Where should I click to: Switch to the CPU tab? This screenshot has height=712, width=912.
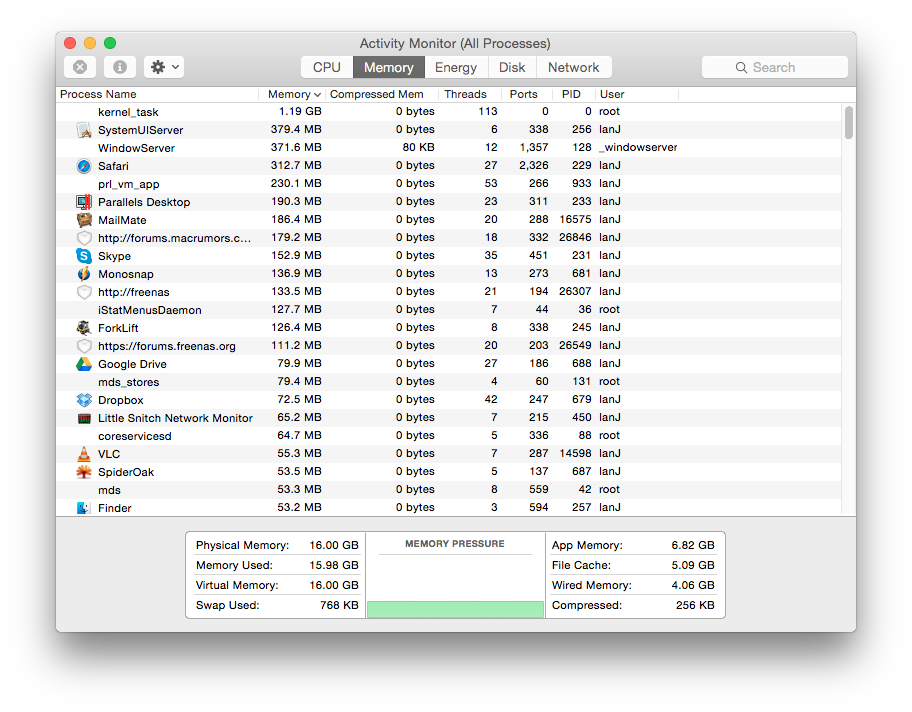(327, 67)
